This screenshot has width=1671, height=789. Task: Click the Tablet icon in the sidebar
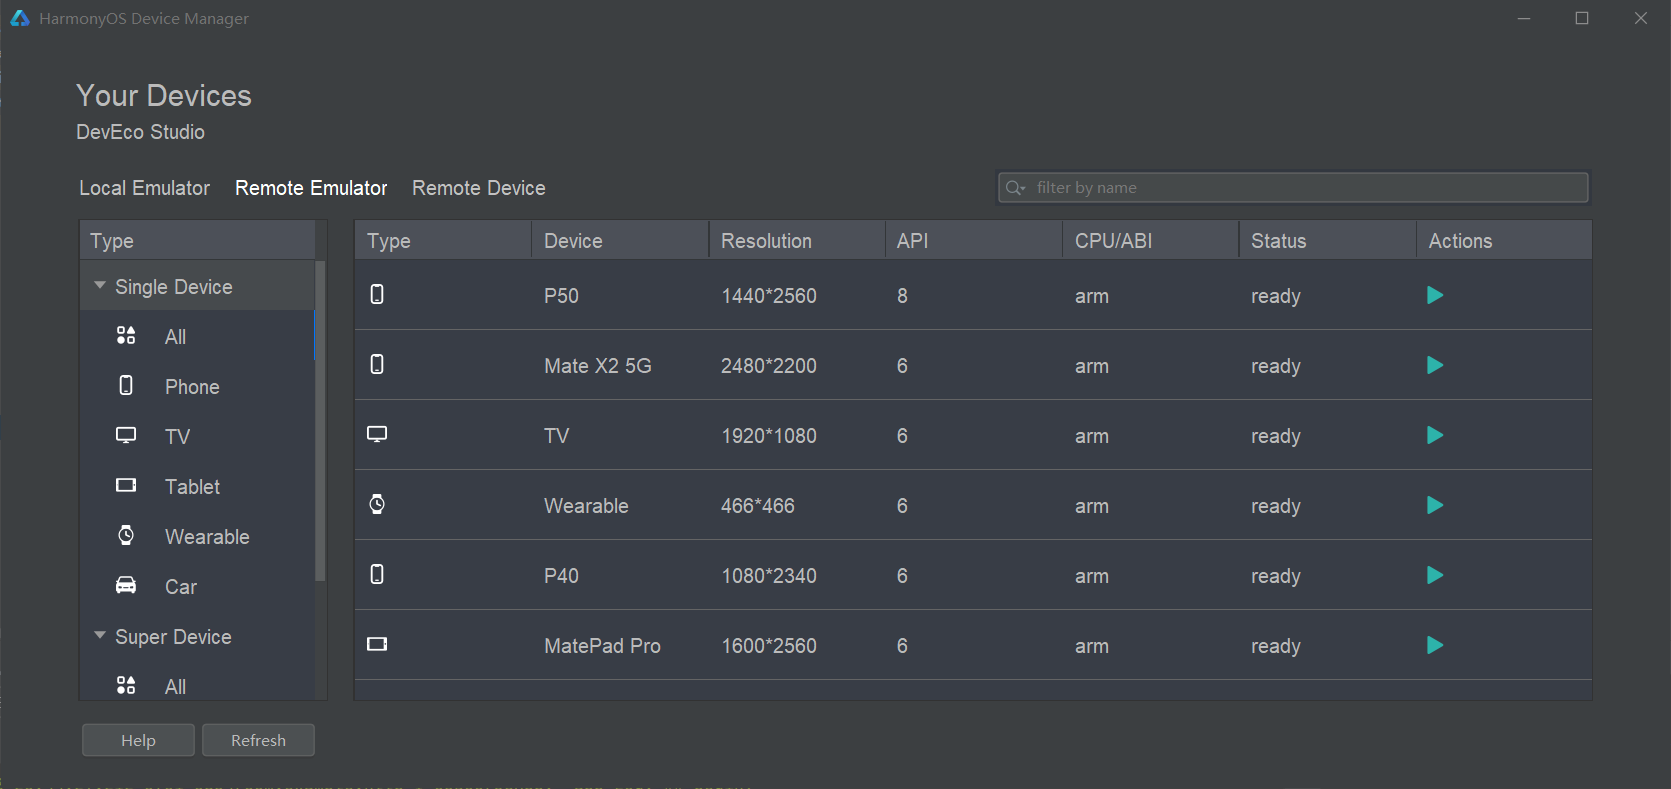[126, 485]
